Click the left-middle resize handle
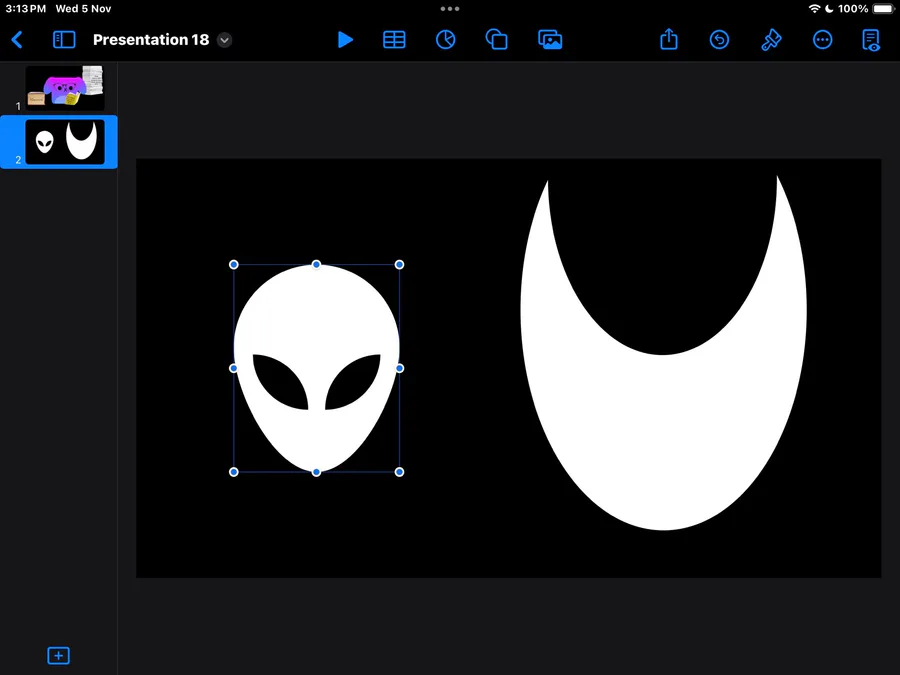This screenshot has height=675, width=900. click(234, 368)
